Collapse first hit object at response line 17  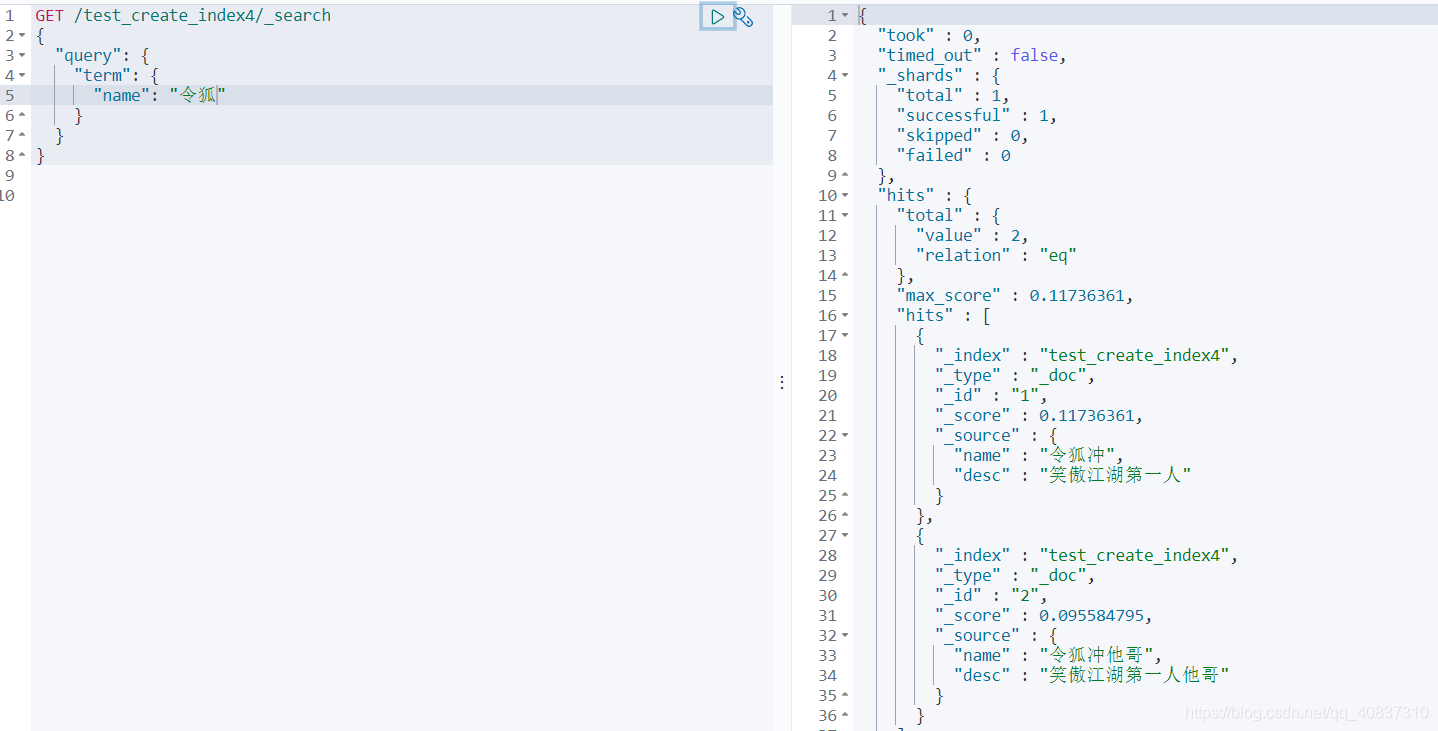pos(845,336)
